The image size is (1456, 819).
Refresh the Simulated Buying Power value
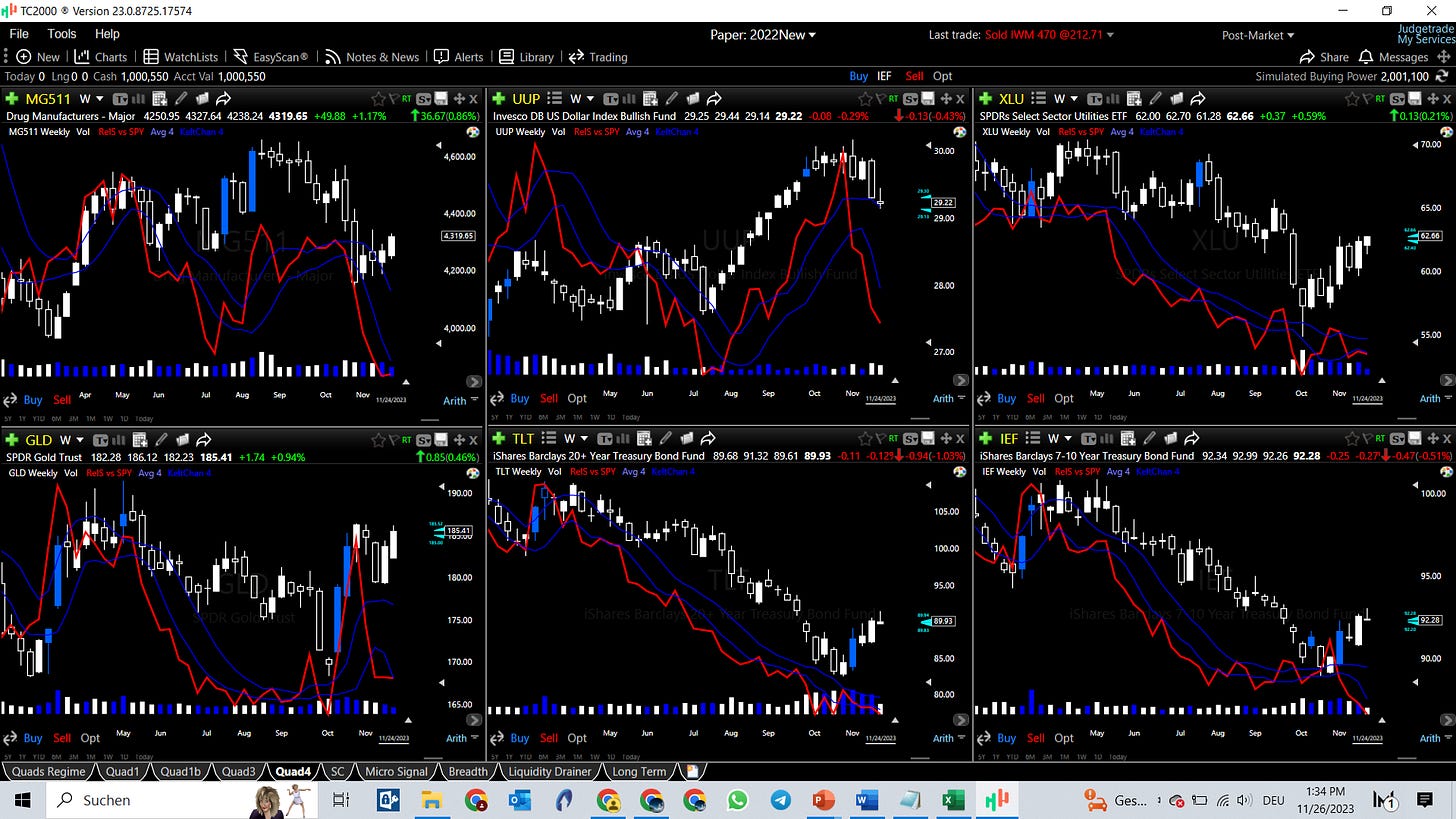point(1444,76)
